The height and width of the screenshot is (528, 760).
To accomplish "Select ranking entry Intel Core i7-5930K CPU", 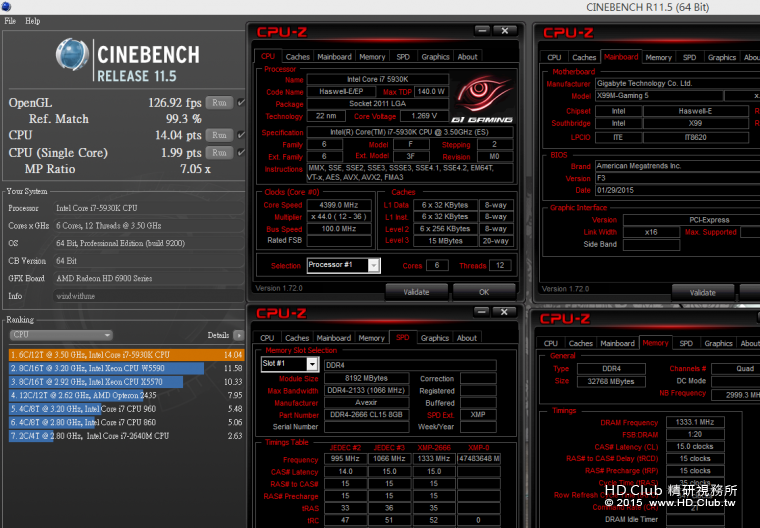I will pos(126,355).
